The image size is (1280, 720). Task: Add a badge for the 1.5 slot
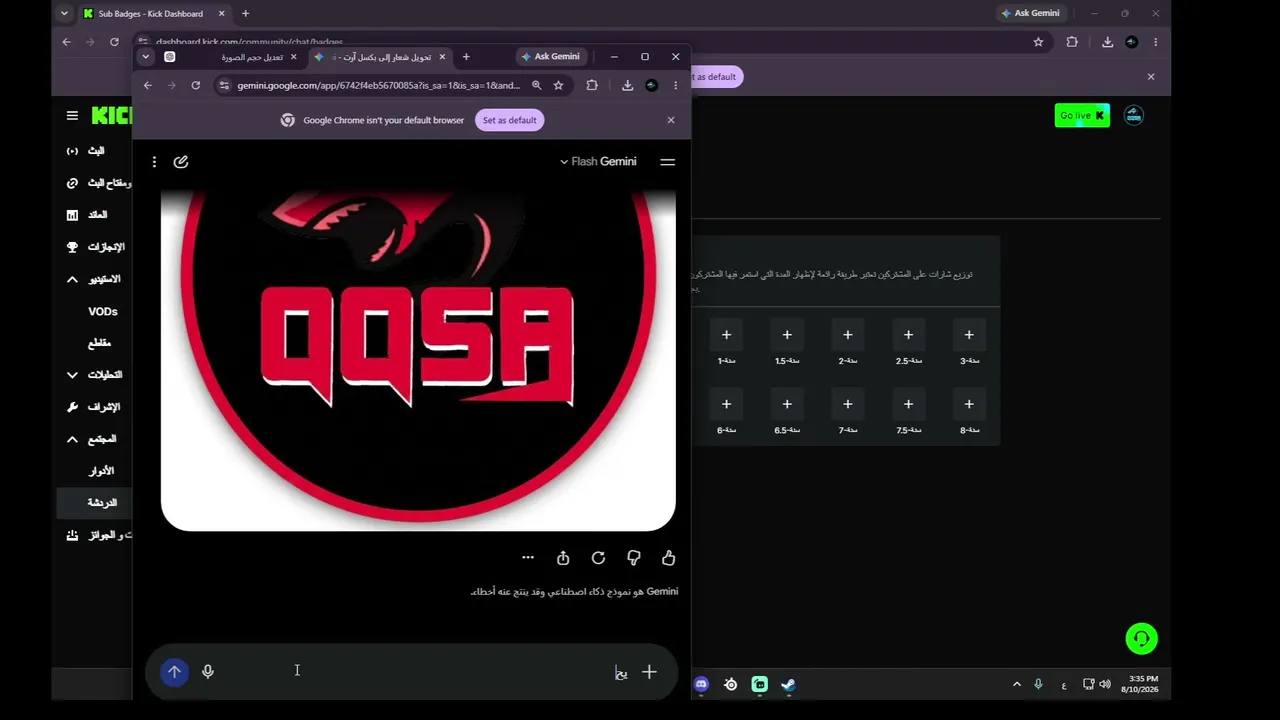(787, 335)
